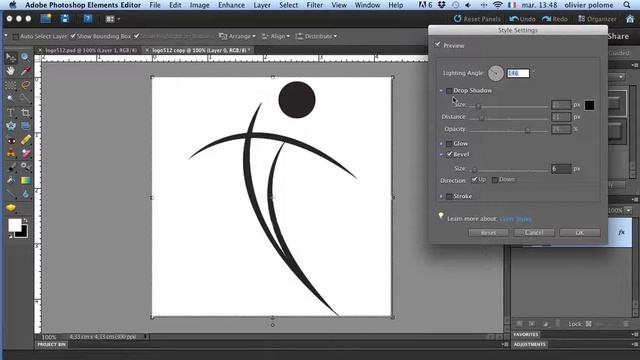
Task: Toggle Show Bounding Box checkbox
Action: click(73, 36)
